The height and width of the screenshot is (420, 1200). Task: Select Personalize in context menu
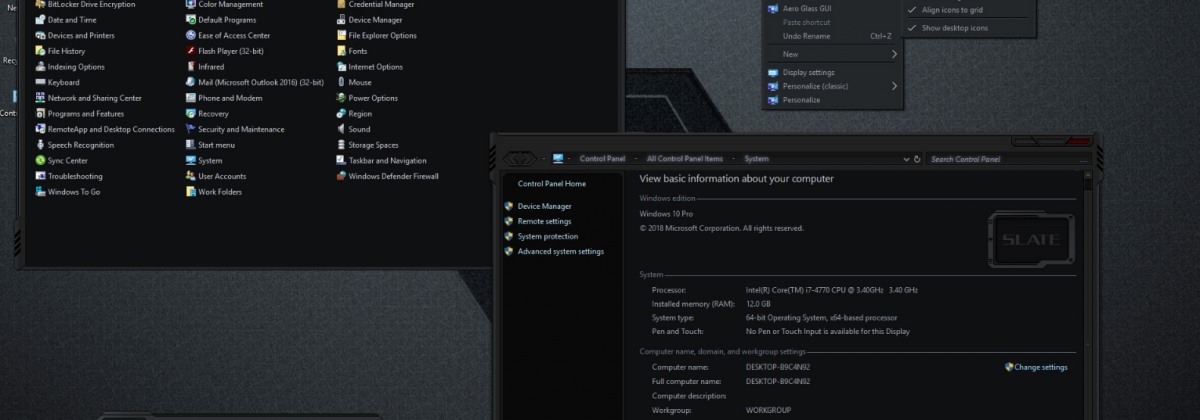(832, 100)
